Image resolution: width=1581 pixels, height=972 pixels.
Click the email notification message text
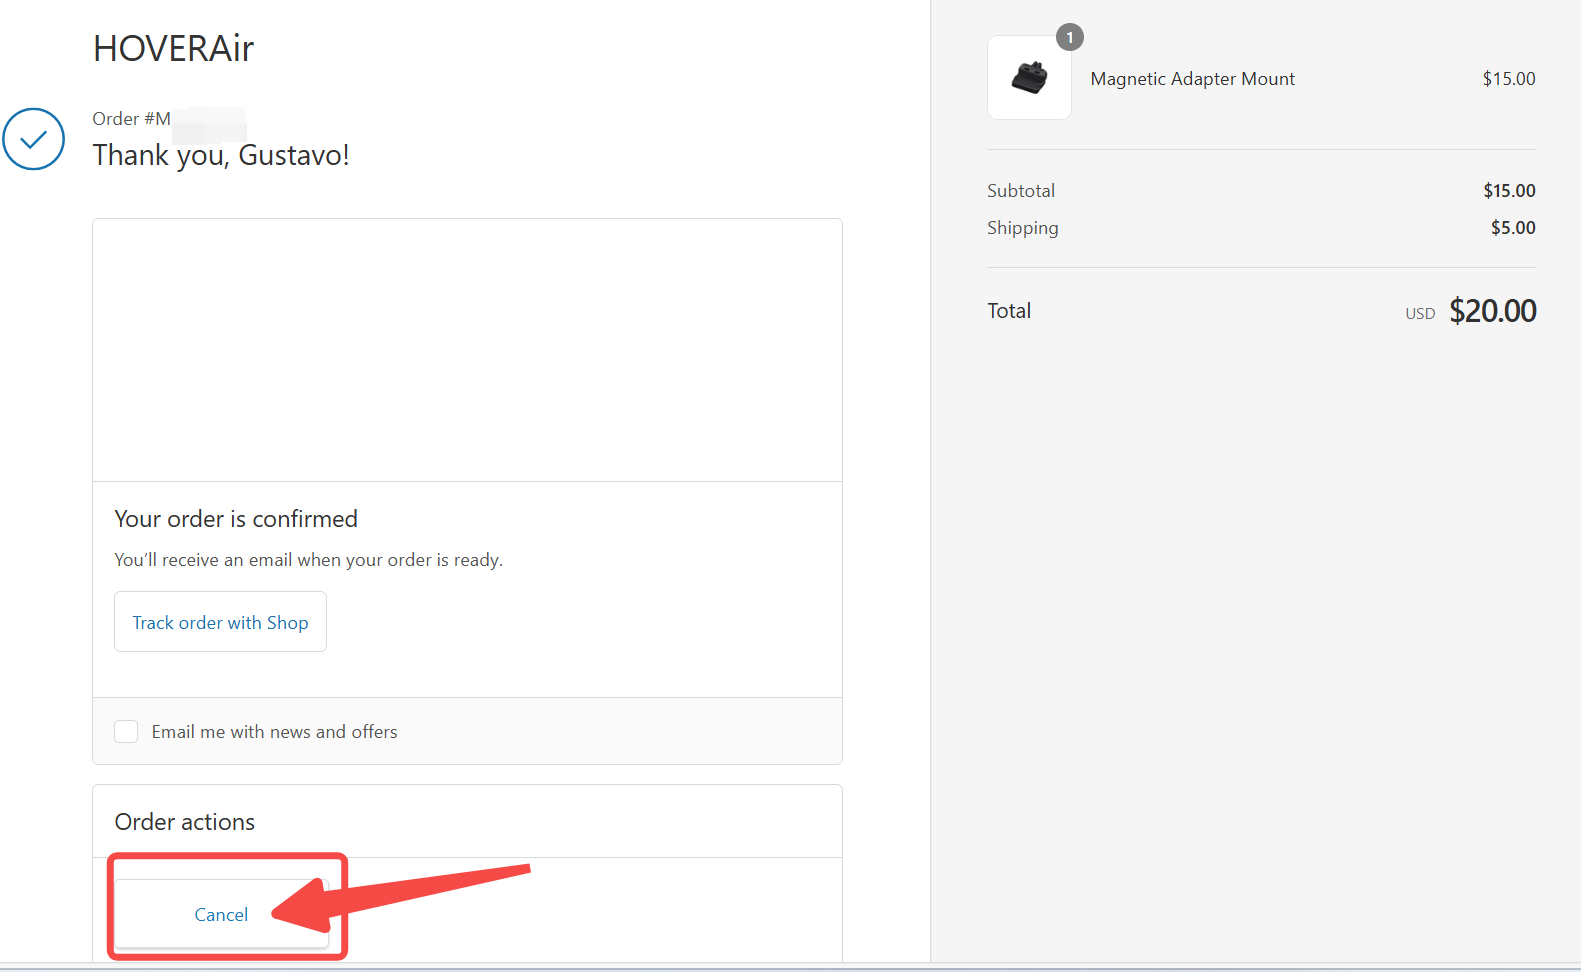tap(308, 560)
